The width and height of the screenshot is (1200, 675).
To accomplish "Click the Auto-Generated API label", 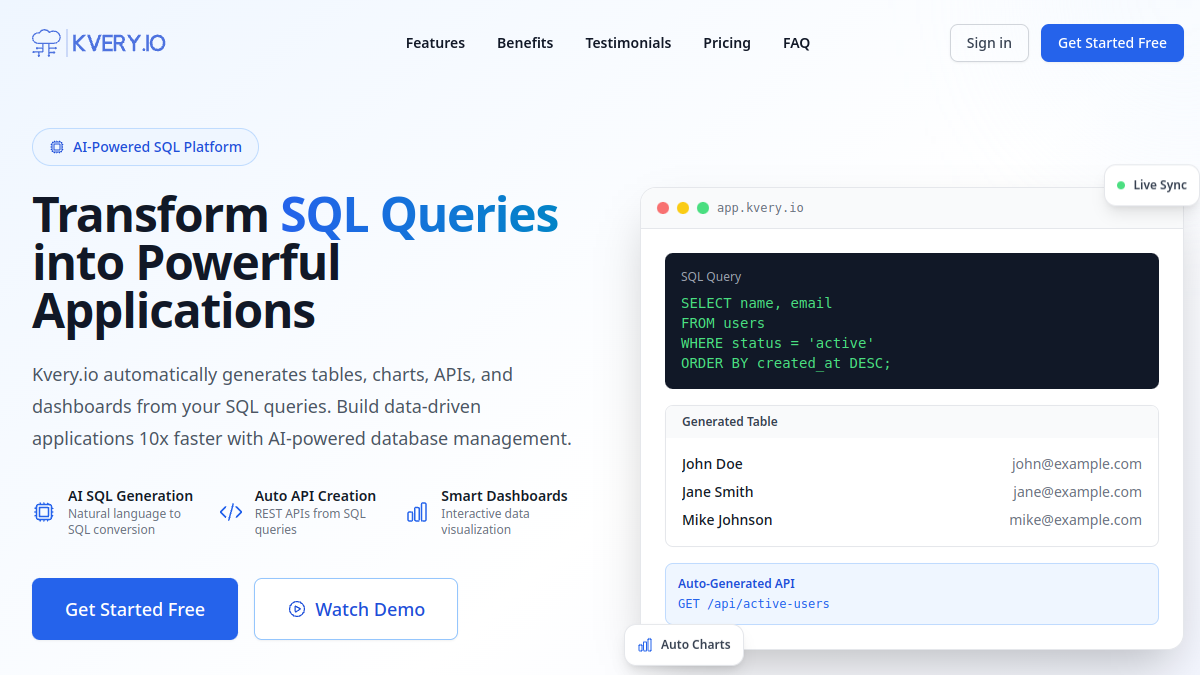I will (x=737, y=584).
